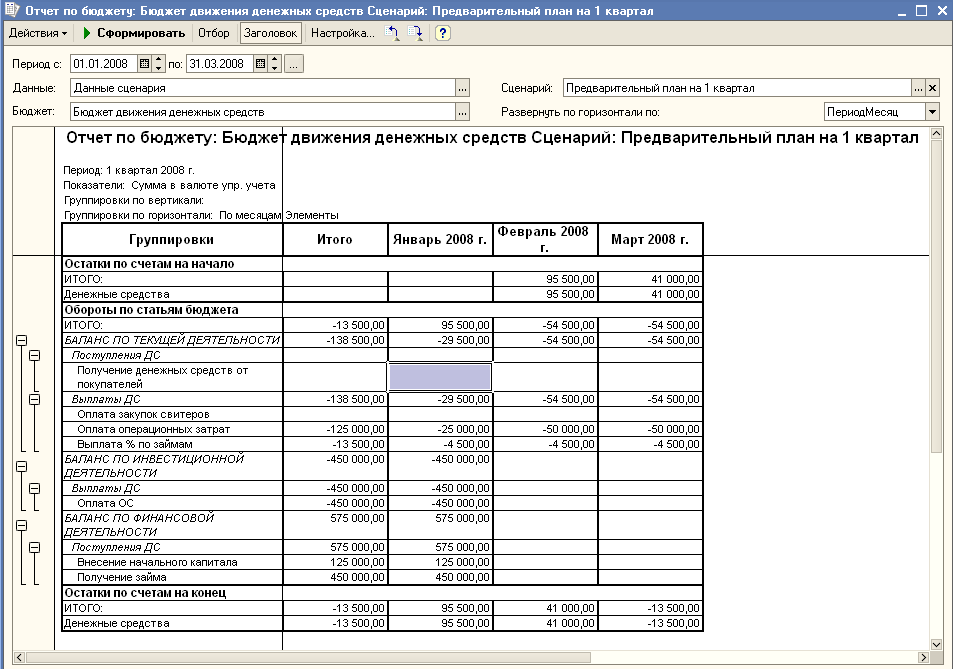Click the vertical scrollbar thumb
This screenshot has height=669, width=953.
pyautogui.click(x=936, y=296)
